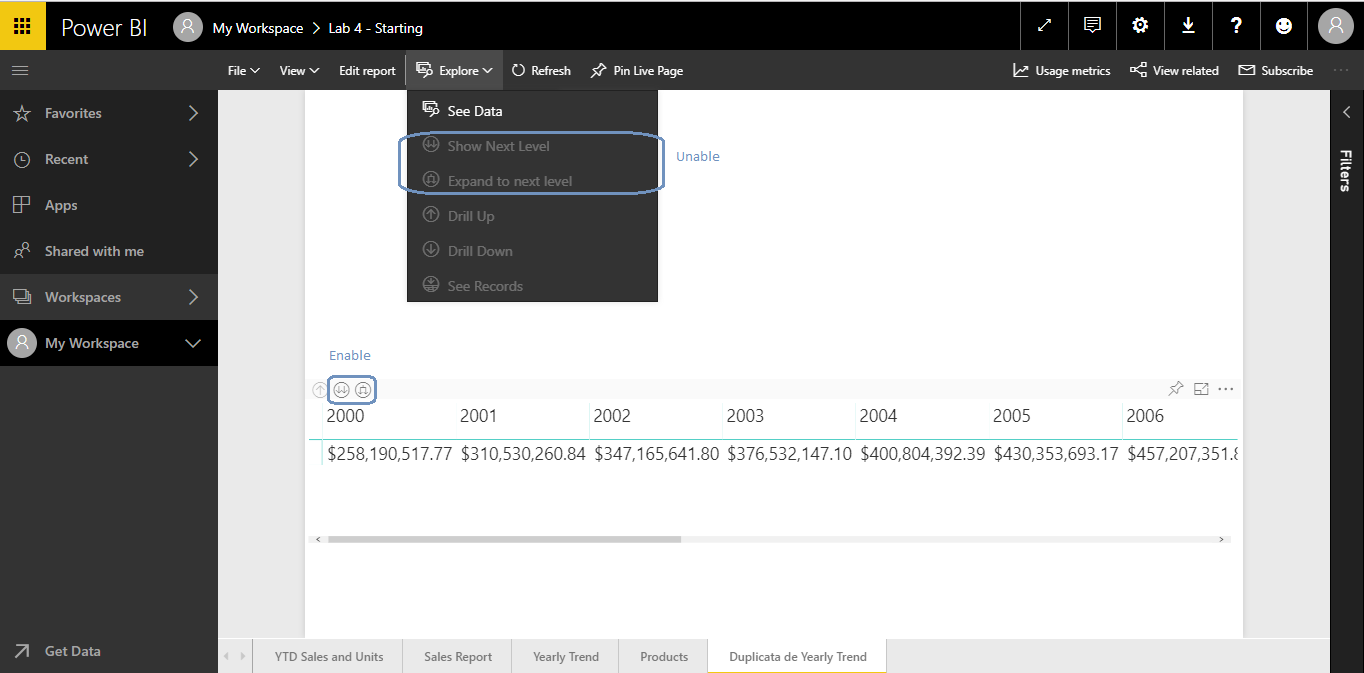Switch to the Yearly Trend tab

566,657
